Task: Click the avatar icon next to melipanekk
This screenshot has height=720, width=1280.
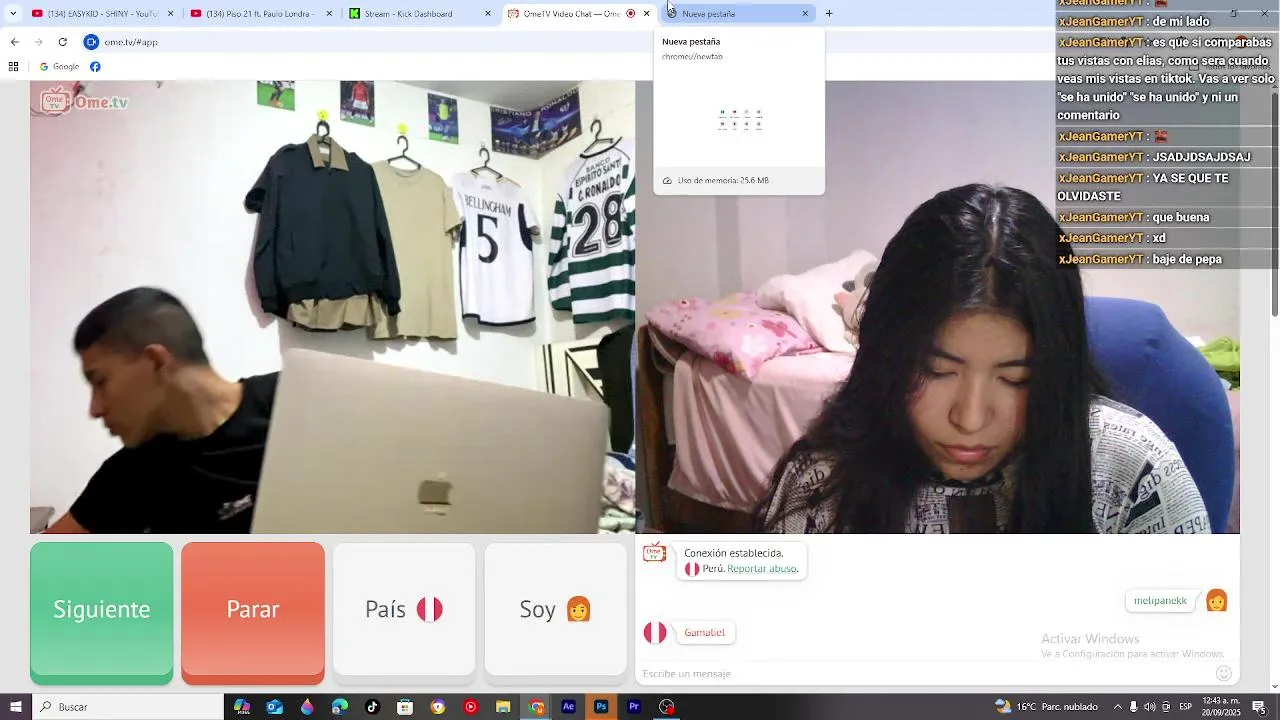Action: pos(1216,600)
